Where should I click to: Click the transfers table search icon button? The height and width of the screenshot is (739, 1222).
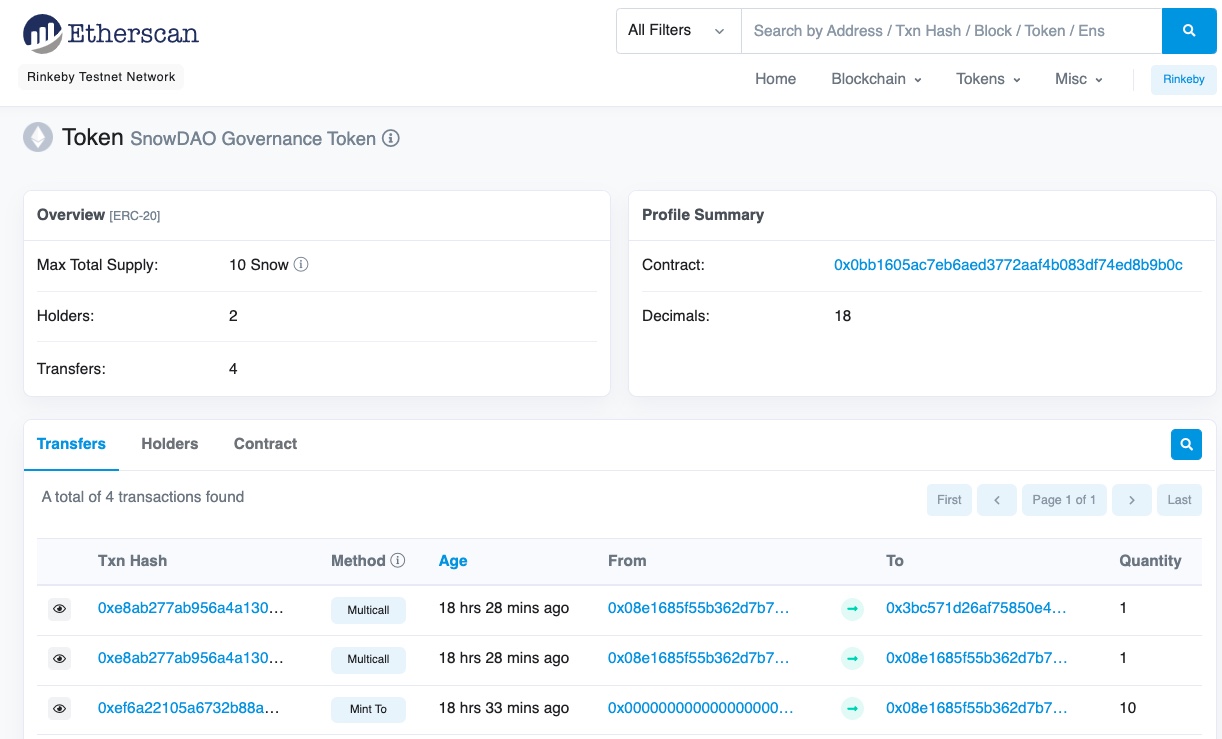(x=1186, y=444)
